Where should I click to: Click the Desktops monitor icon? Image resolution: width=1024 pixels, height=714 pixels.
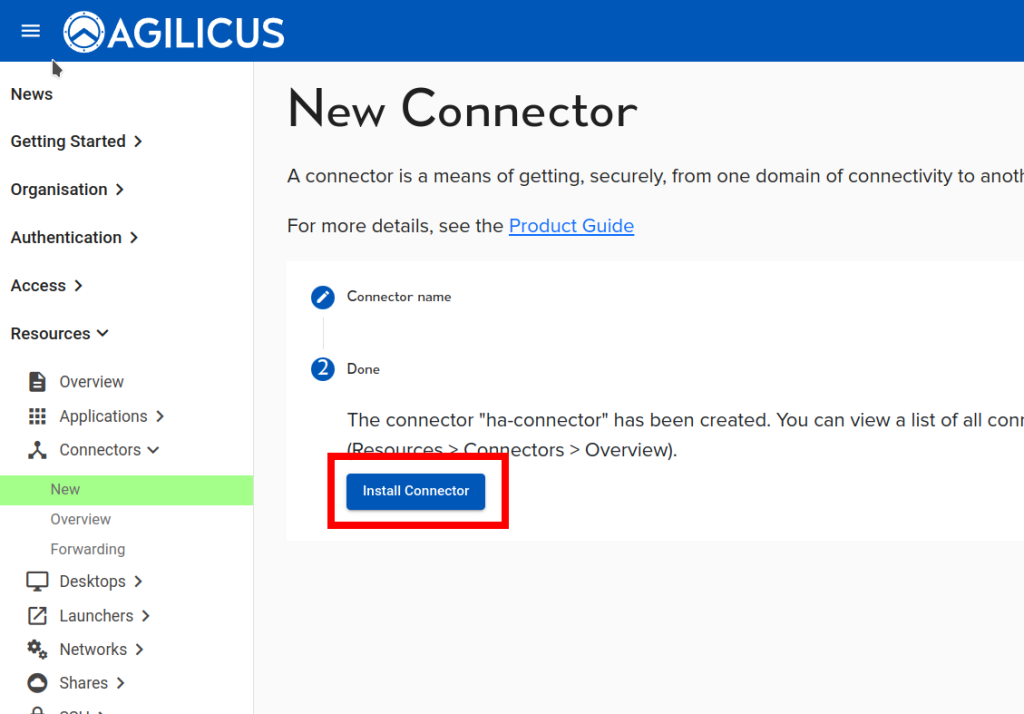click(37, 582)
